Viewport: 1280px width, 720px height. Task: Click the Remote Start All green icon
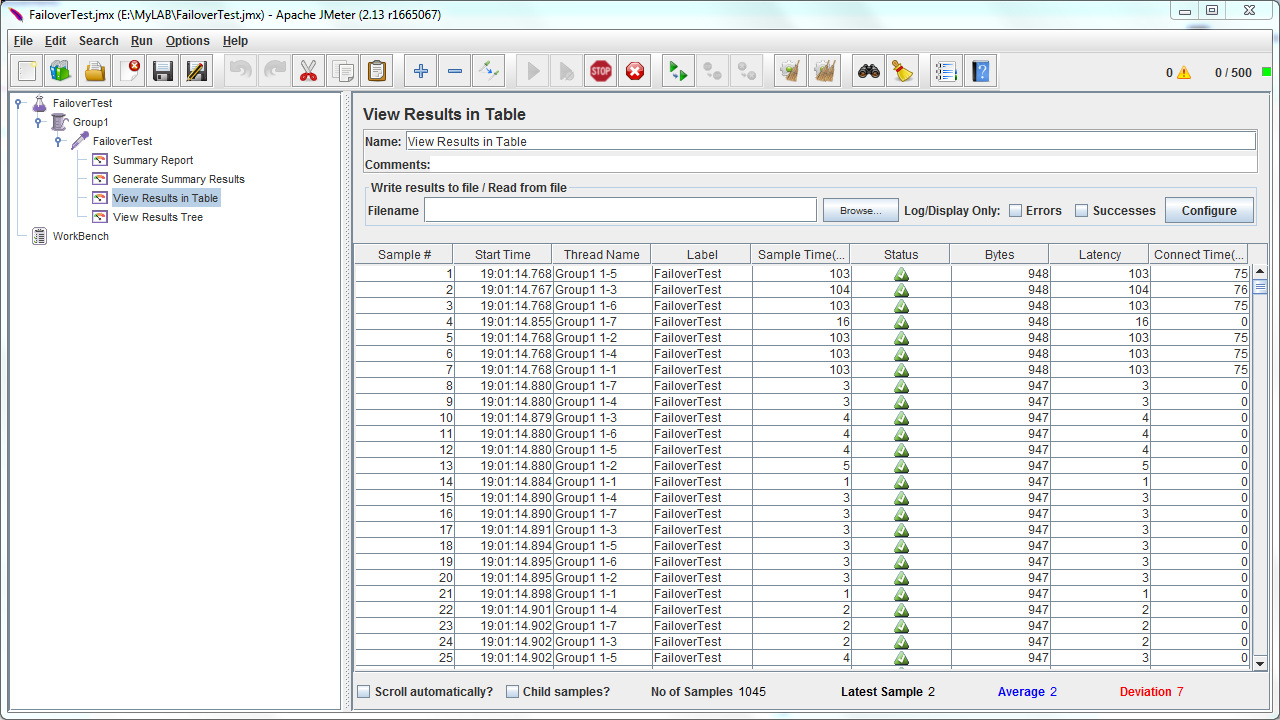pos(679,71)
